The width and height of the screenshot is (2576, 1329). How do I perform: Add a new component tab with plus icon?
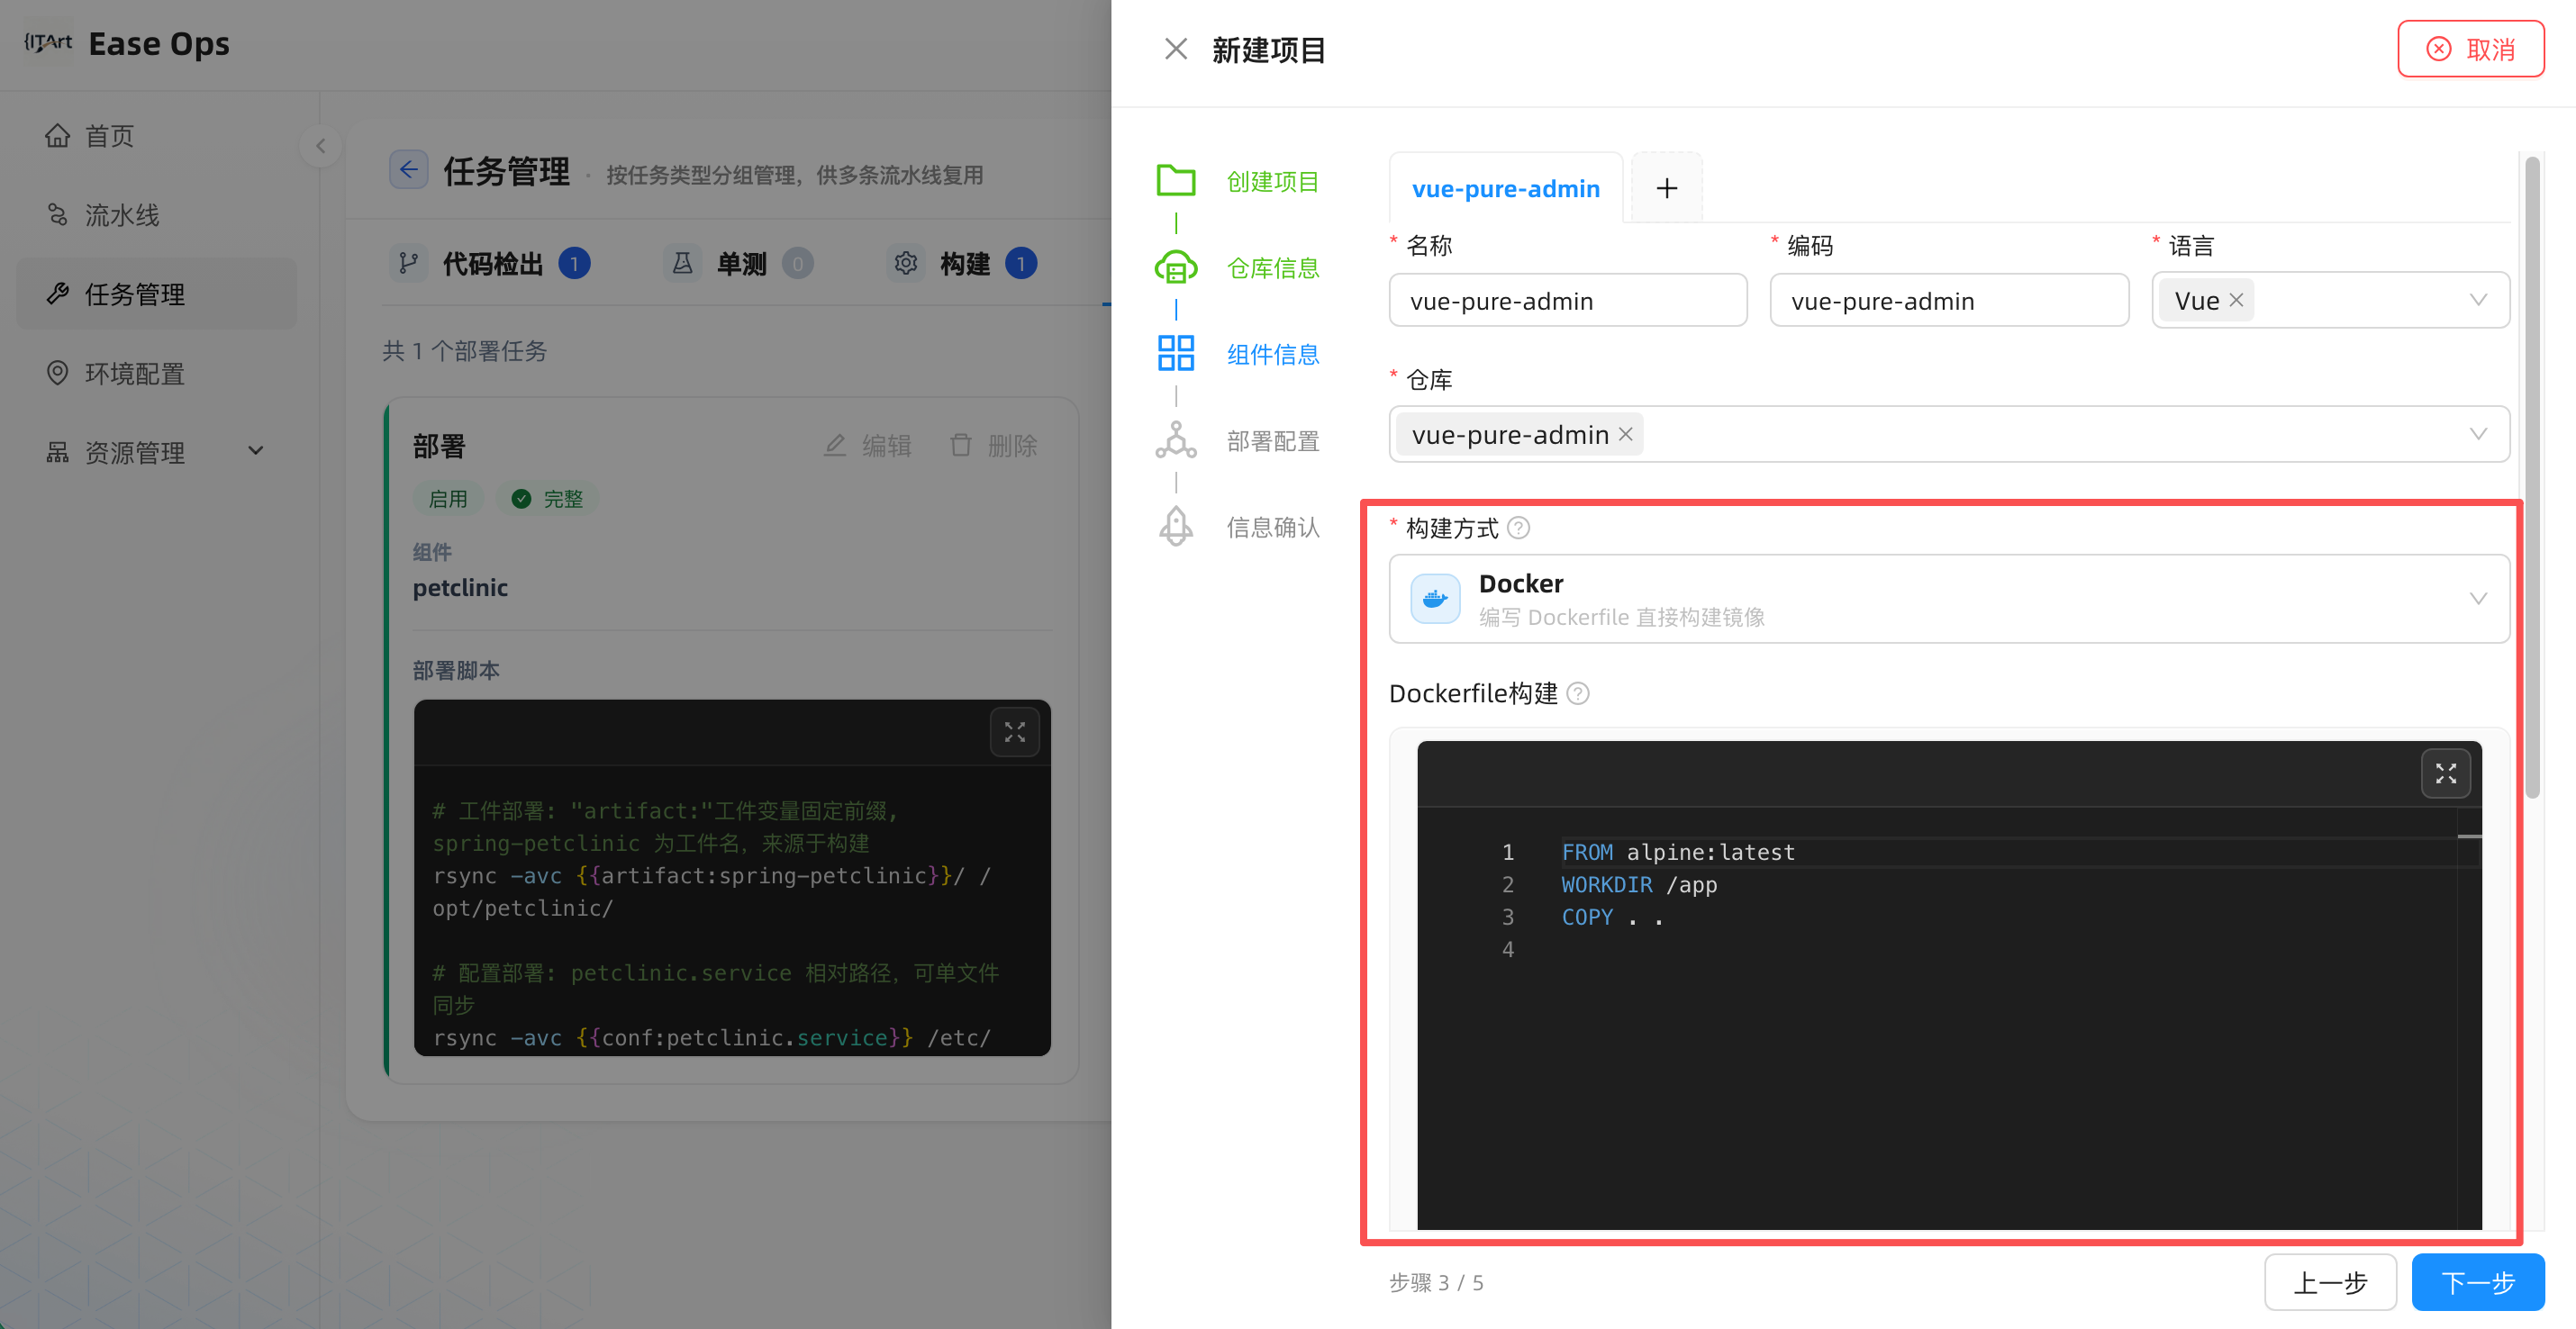click(1666, 188)
